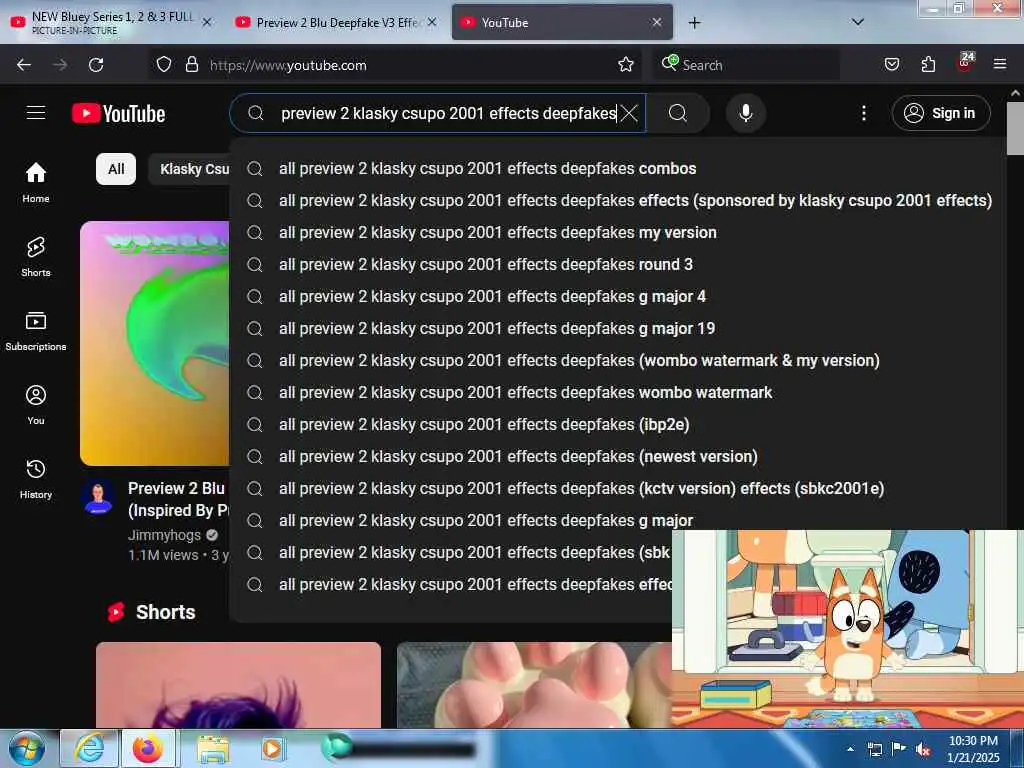
Task: Click the YouTube logo
Action: point(118,114)
